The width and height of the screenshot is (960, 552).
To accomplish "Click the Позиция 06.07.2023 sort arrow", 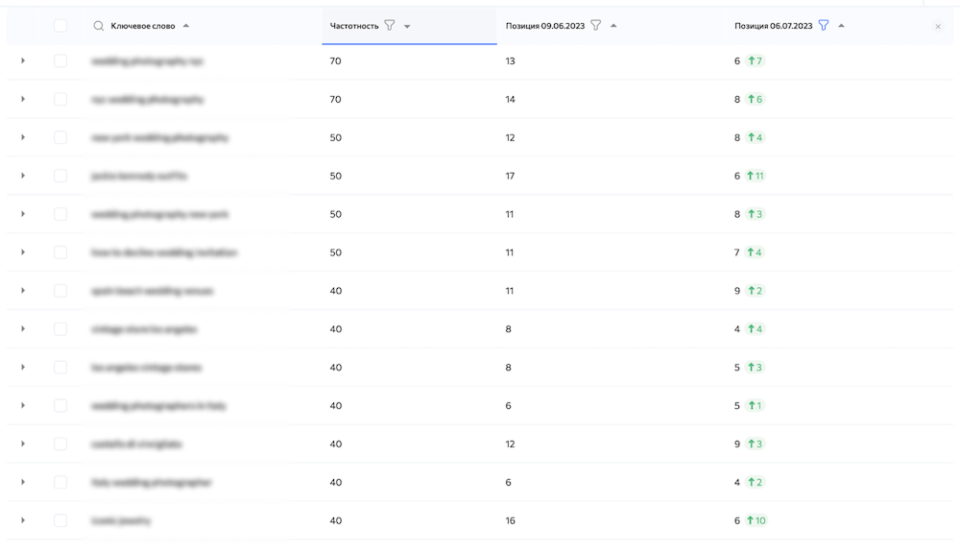I will pyautogui.click(x=841, y=26).
